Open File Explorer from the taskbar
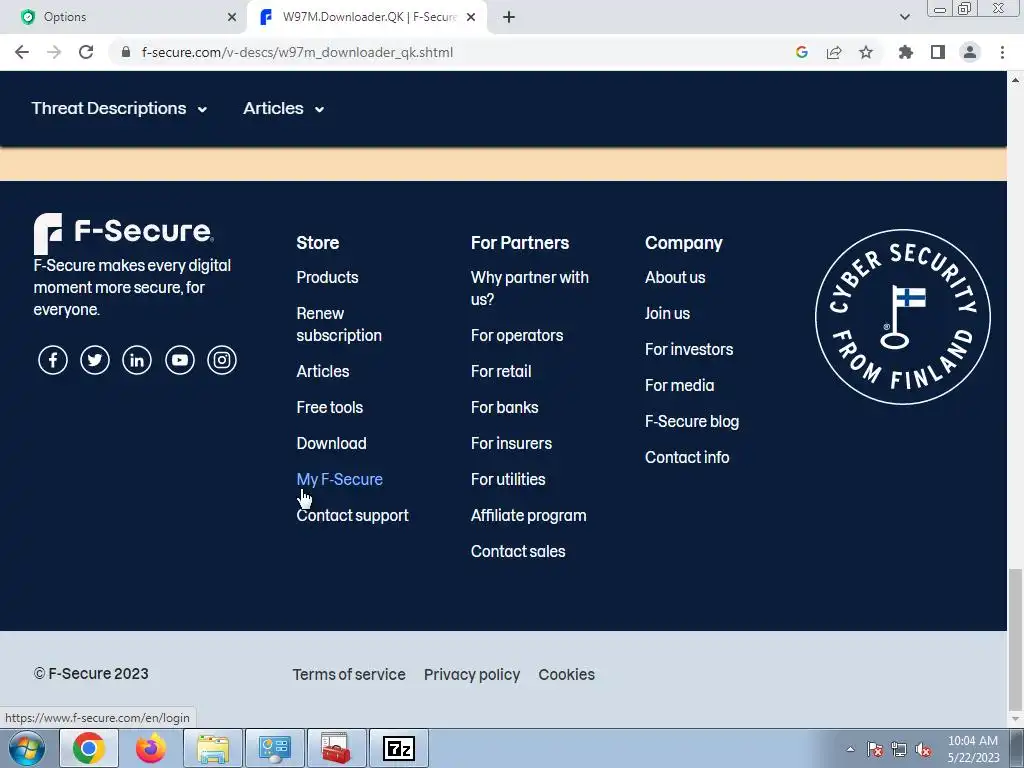The image size is (1024, 768). coord(213,748)
